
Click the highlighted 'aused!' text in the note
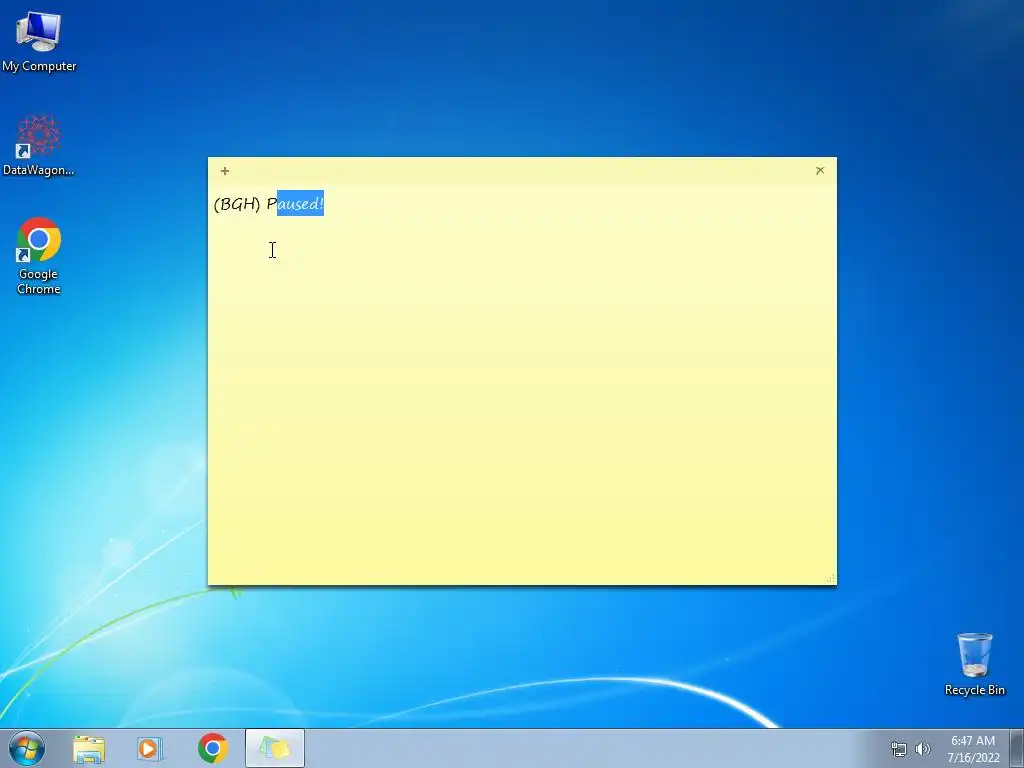300,204
